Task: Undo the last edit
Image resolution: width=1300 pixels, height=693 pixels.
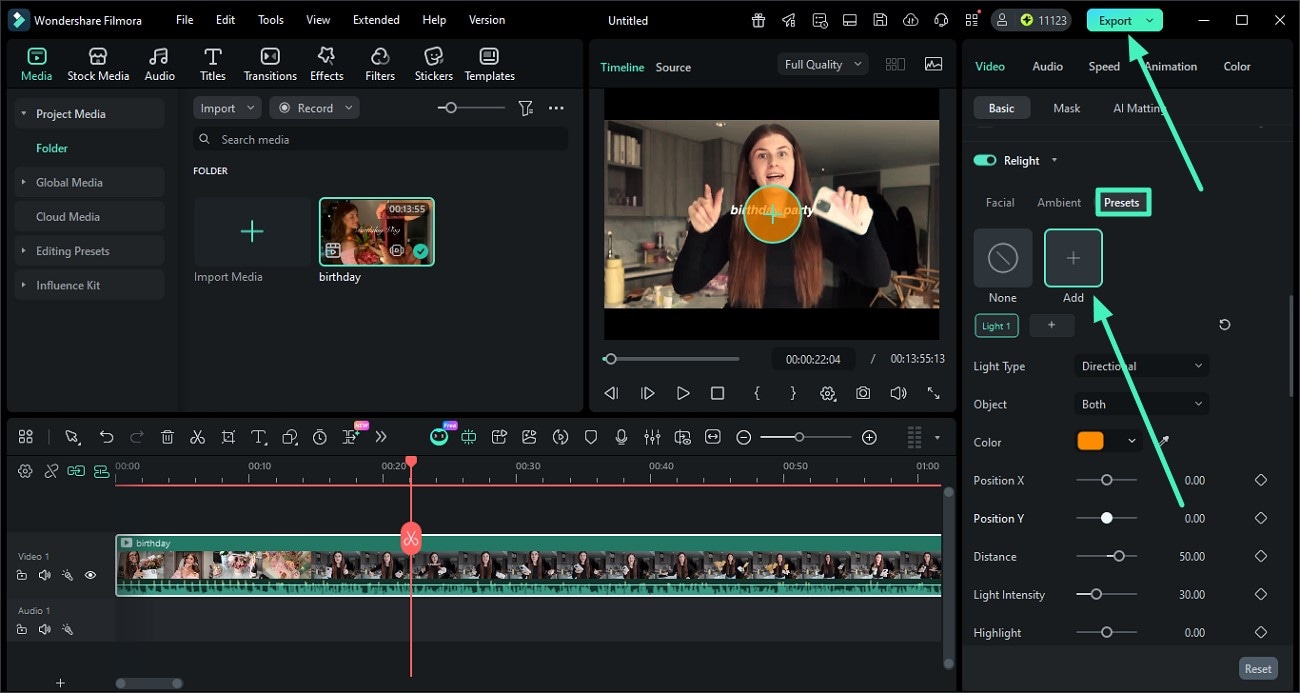Action: coord(106,437)
